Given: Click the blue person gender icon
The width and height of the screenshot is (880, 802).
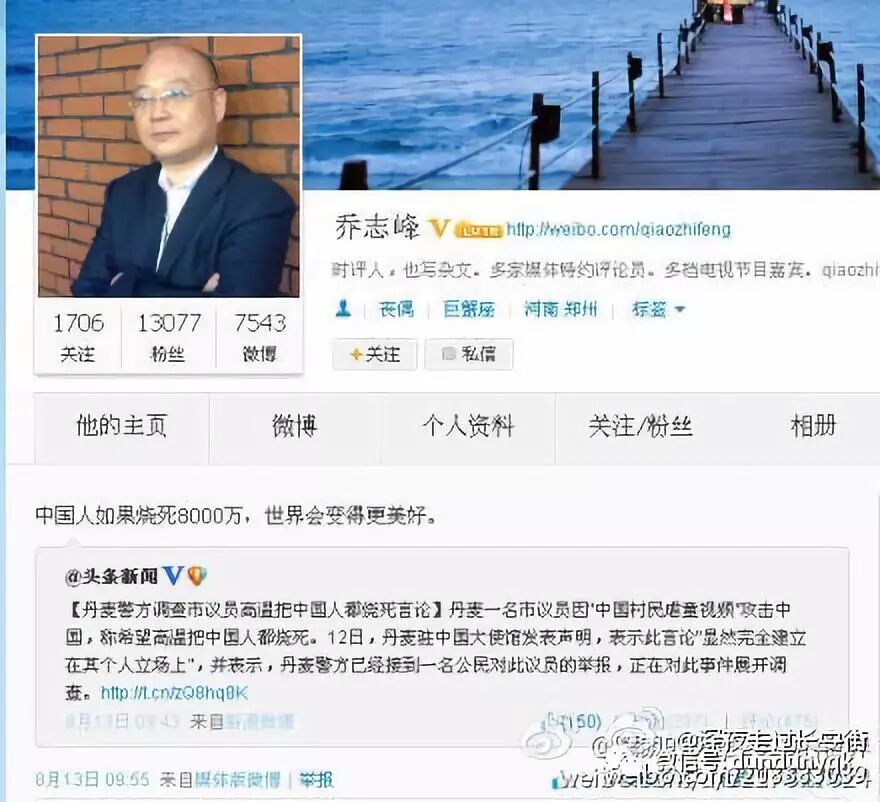Looking at the screenshot, I should click(x=343, y=309).
